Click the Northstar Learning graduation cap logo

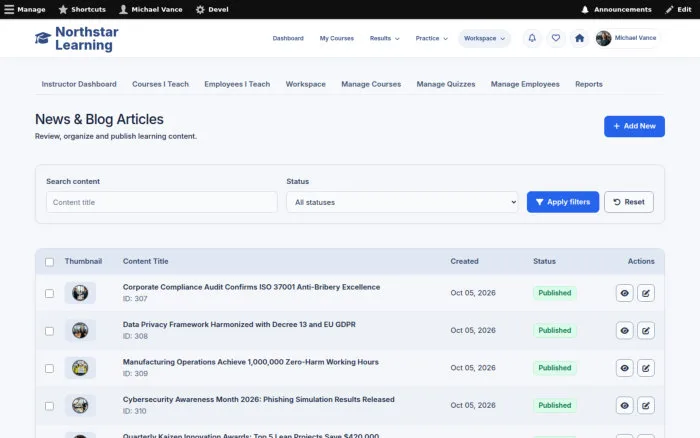coord(43,38)
